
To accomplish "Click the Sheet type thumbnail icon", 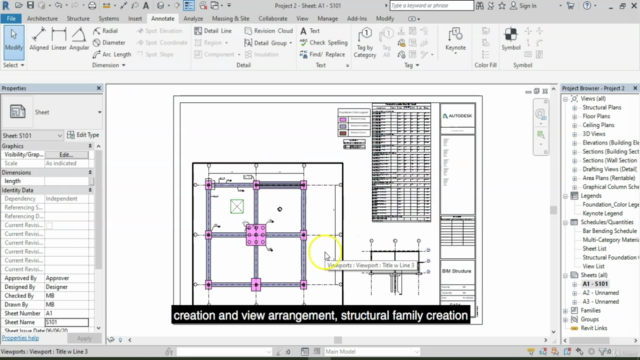I will pyautogui.click(x=18, y=112).
